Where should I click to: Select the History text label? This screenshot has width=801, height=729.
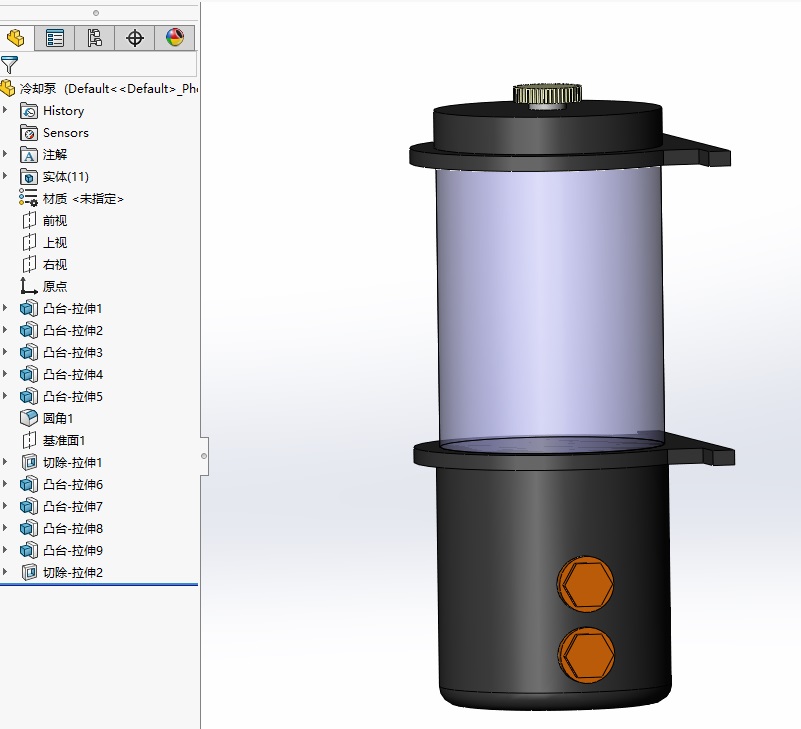click(63, 111)
